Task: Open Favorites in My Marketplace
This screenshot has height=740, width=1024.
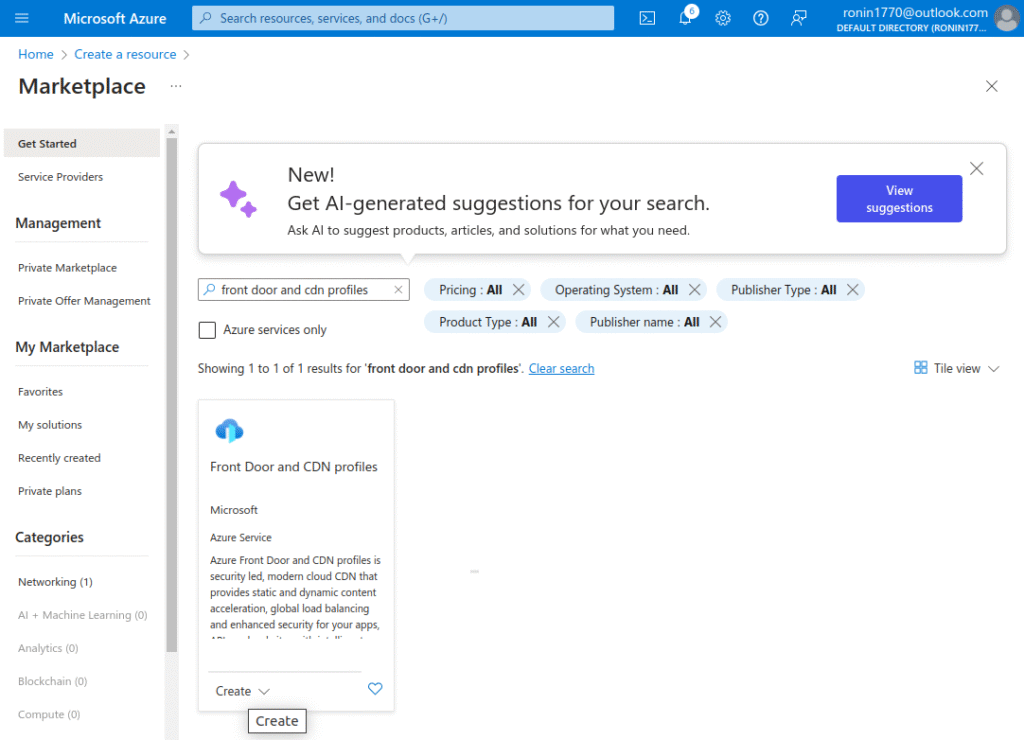Action: point(40,392)
